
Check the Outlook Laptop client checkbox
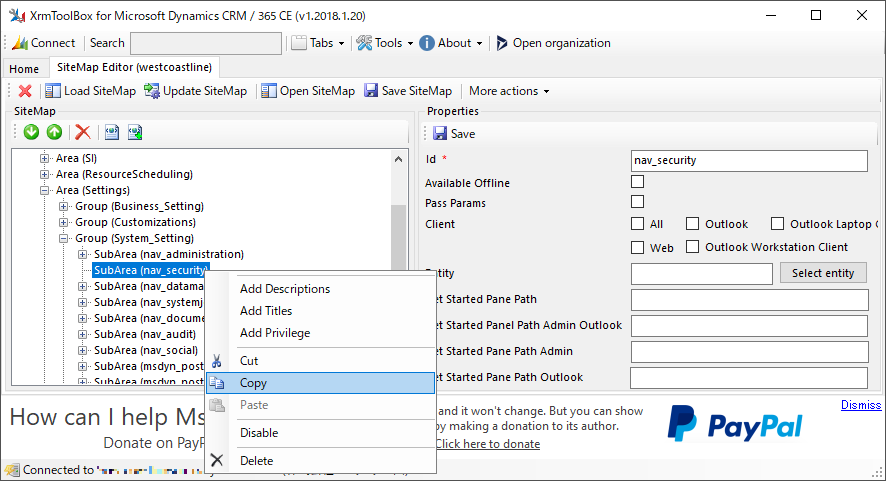(x=778, y=224)
